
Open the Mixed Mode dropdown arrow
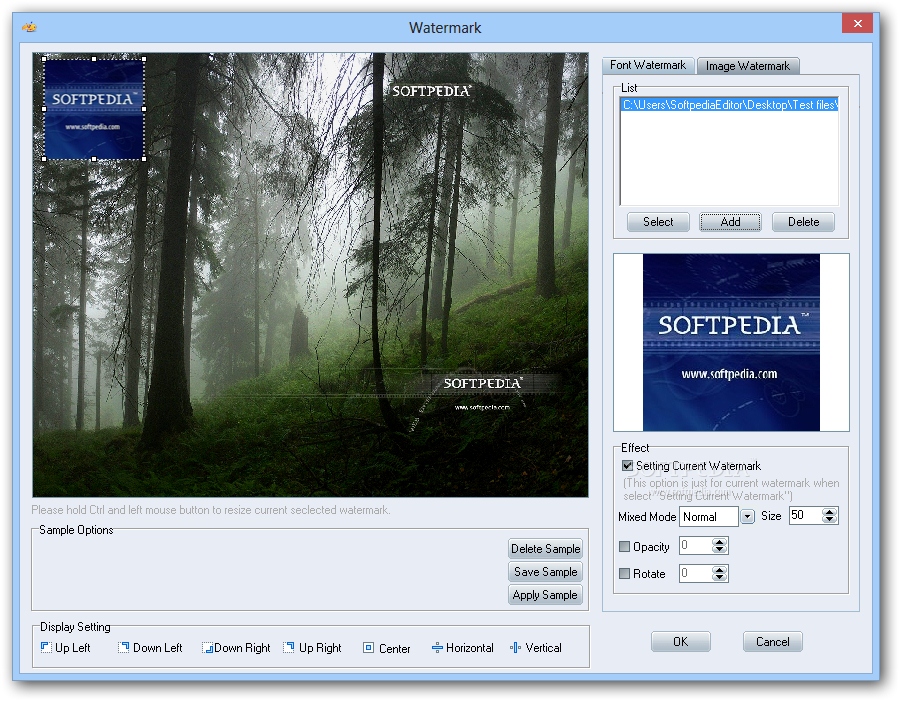(747, 517)
